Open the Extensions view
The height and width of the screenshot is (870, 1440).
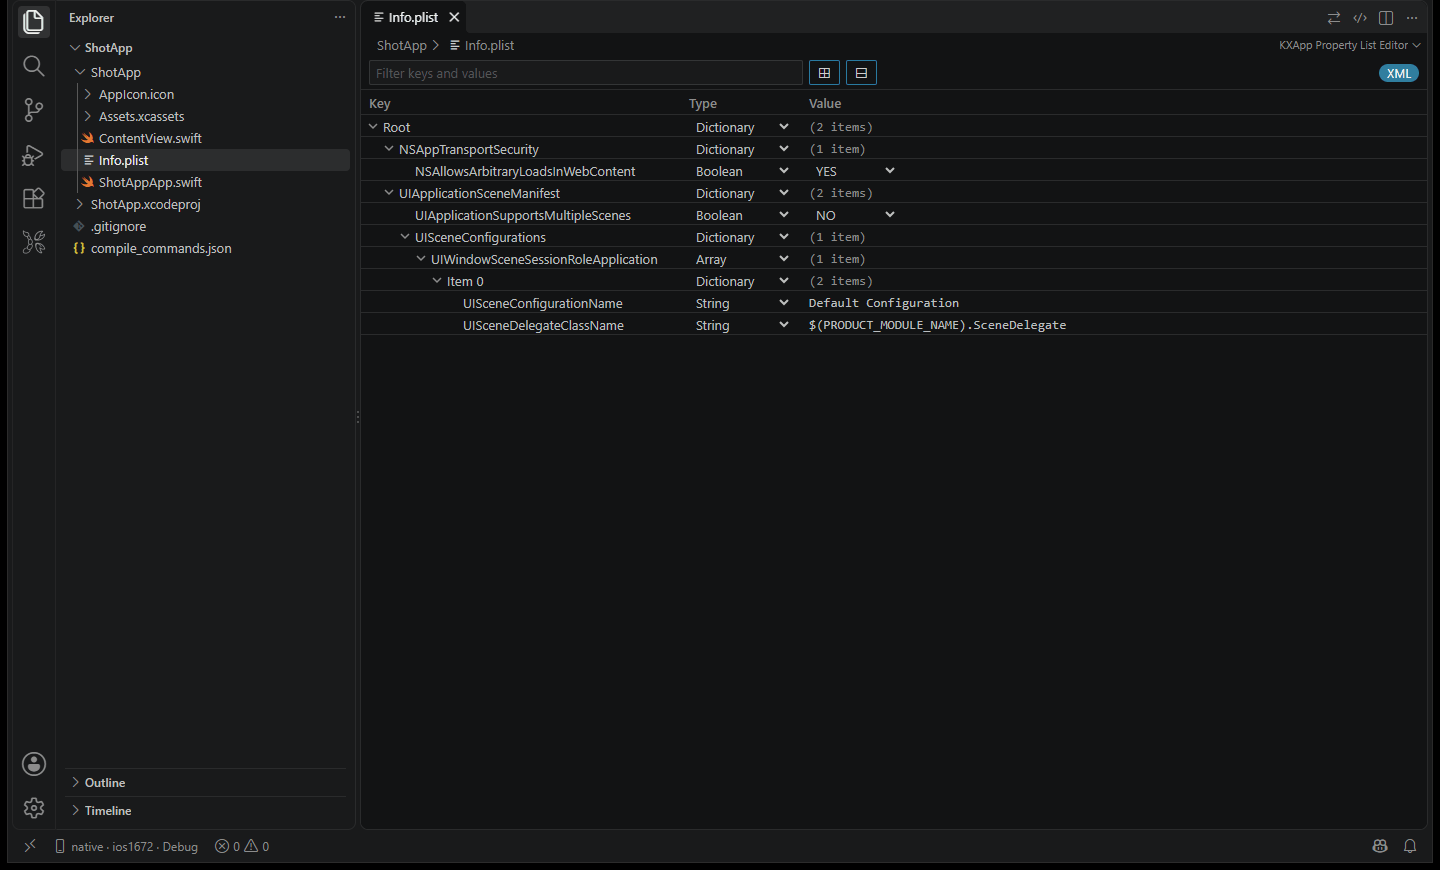point(33,198)
